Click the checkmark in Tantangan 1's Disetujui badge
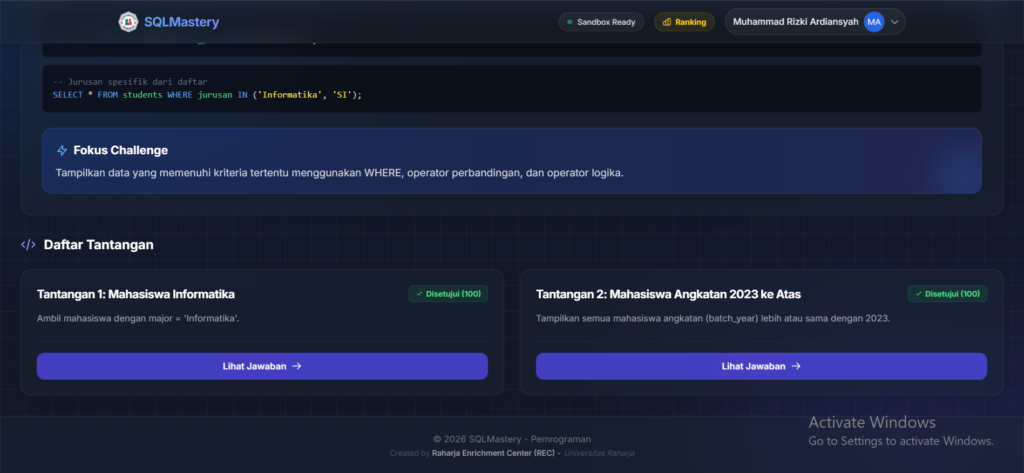The image size is (1024, 473). [419, 294]
